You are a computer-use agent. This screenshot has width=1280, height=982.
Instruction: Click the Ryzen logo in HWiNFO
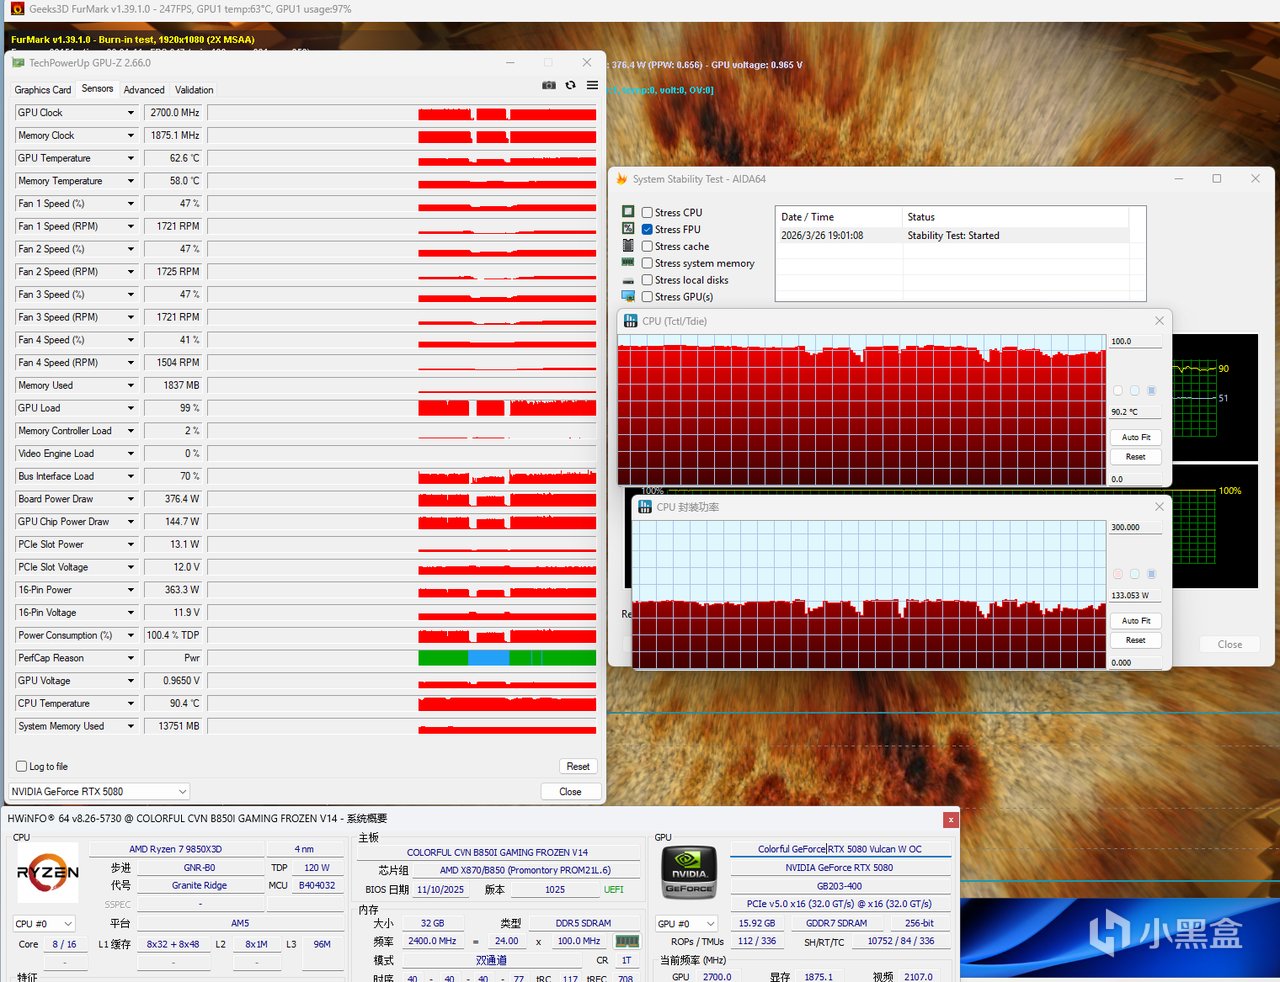click(x=47, y=873)
